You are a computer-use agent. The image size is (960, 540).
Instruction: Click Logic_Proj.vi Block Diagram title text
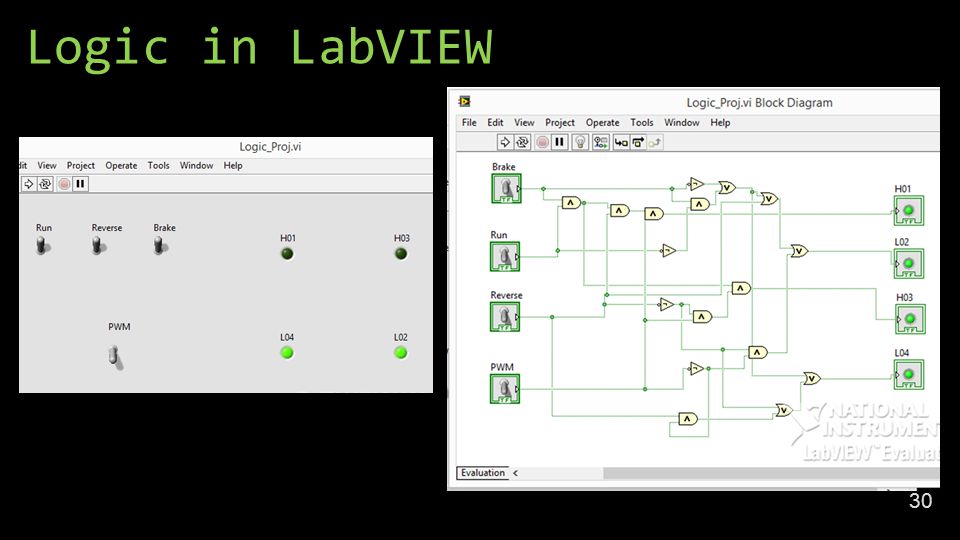pyautogui.click(x=759, y=103)
